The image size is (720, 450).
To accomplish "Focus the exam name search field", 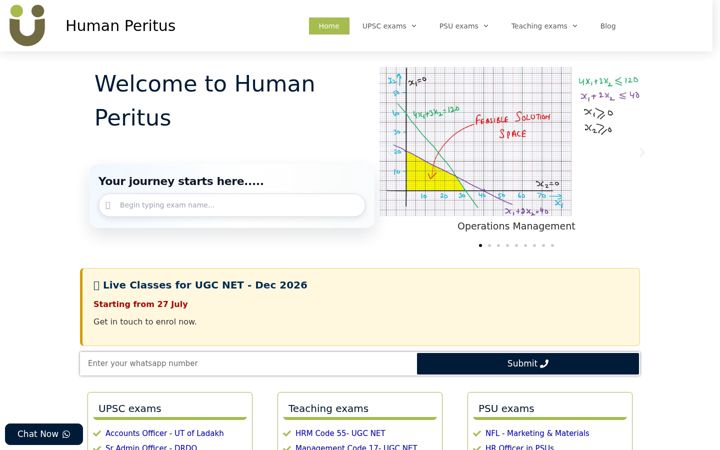I will tap(232, 205).
